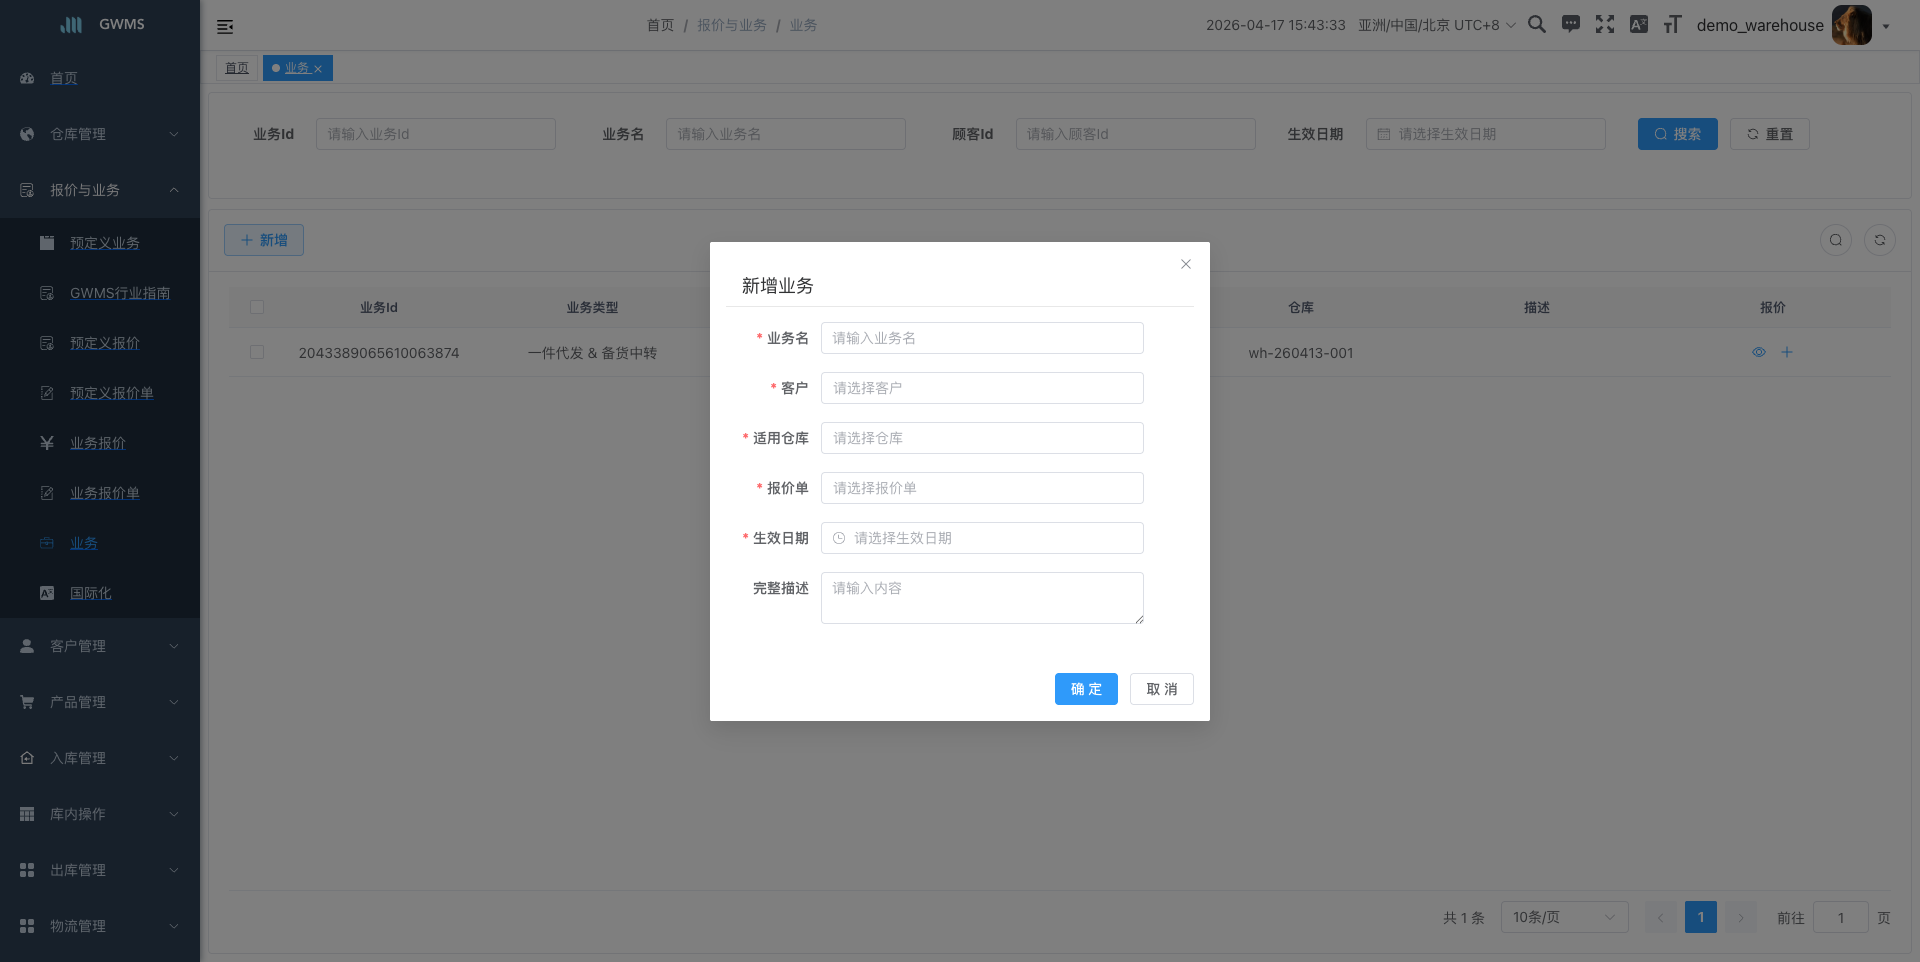Viewport: 1920px width, 962px height.
Task: Open the 报价单 select in dialog
Action: [x=982, y=488]
